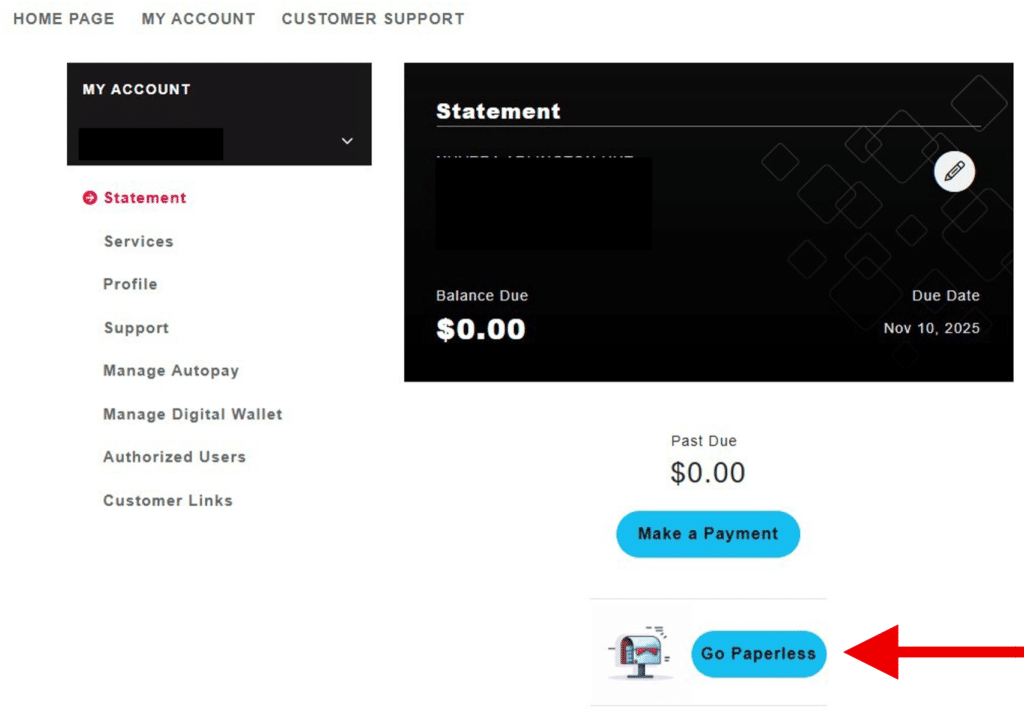Click the Go Paperless button
Screen dimensions: 1024x713
[x=758, y=654]
